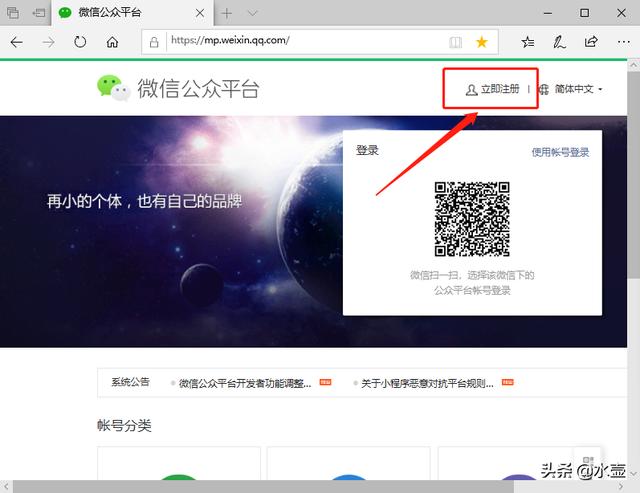
Task: Click 使用帐号登录 link
Action: tap(560, 152)
